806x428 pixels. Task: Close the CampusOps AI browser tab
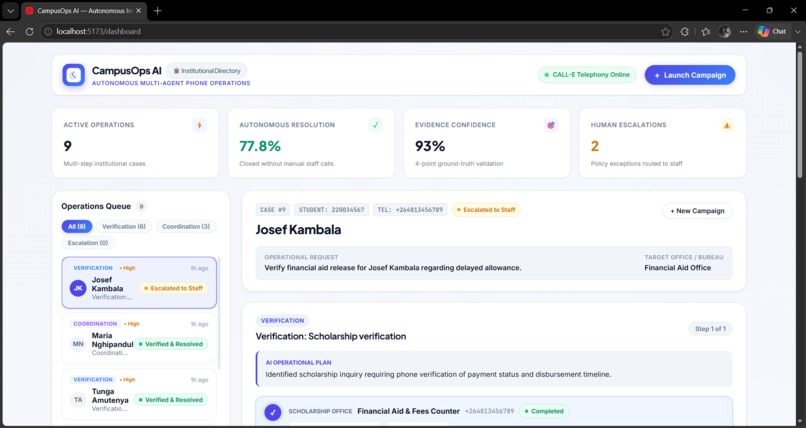pyautogui.click(x=138, y=11)
